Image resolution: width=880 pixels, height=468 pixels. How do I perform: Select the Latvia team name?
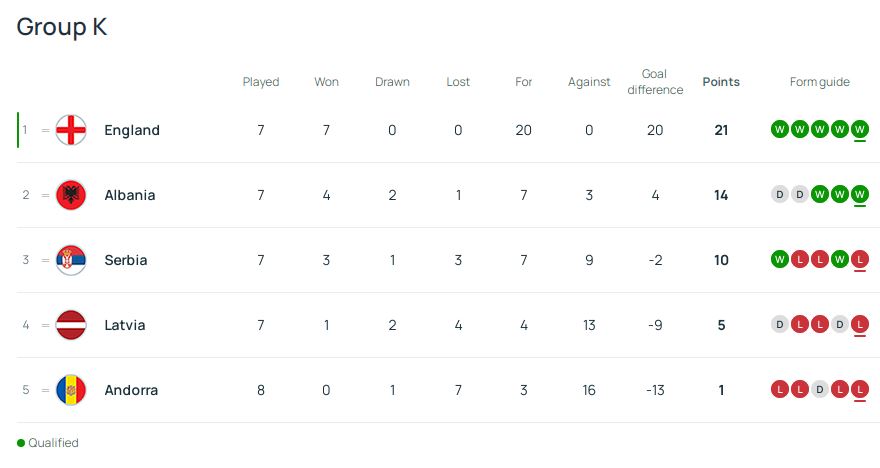tap(125, 325)
